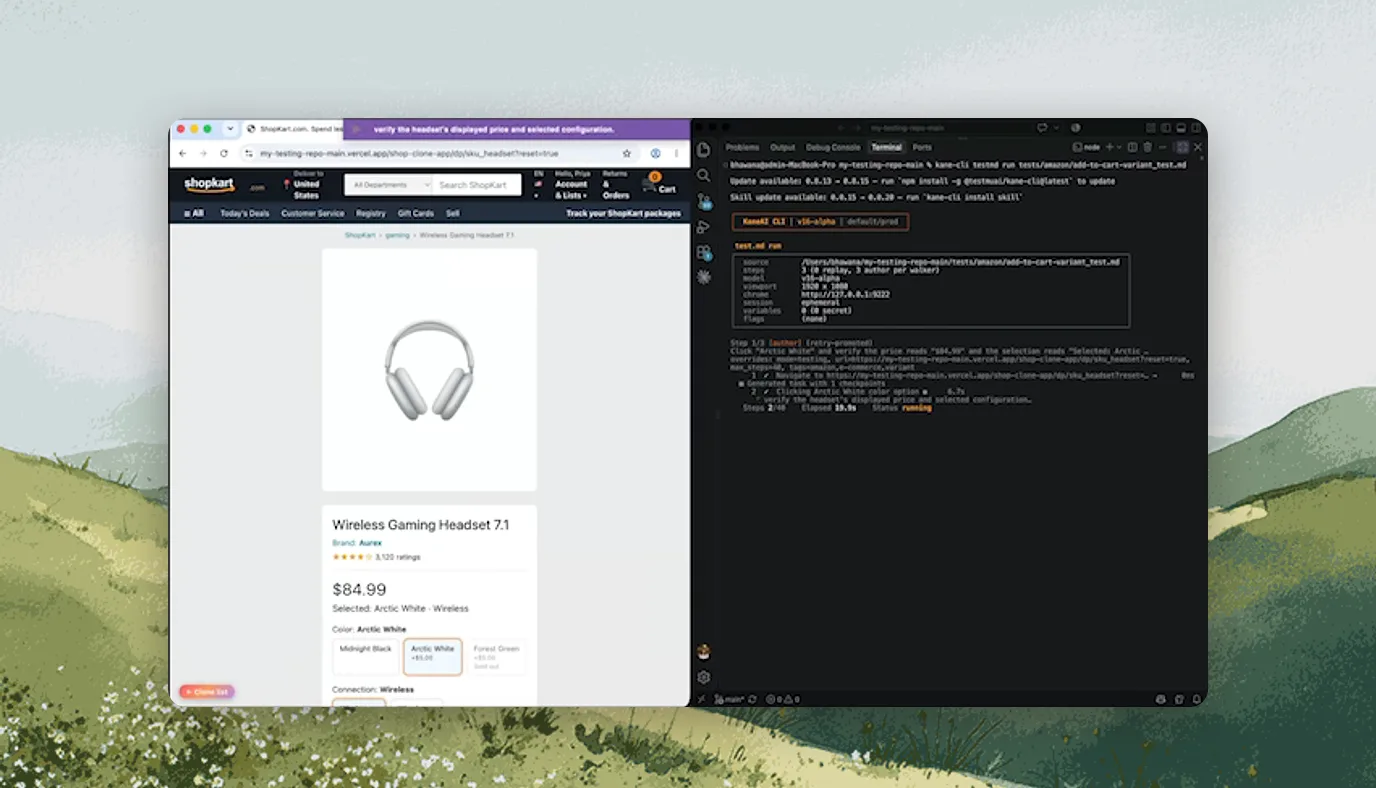Click the Chrome address bar URL
Screen dimensions: 1376x788
pyautogui.click(x=409, y=154)
